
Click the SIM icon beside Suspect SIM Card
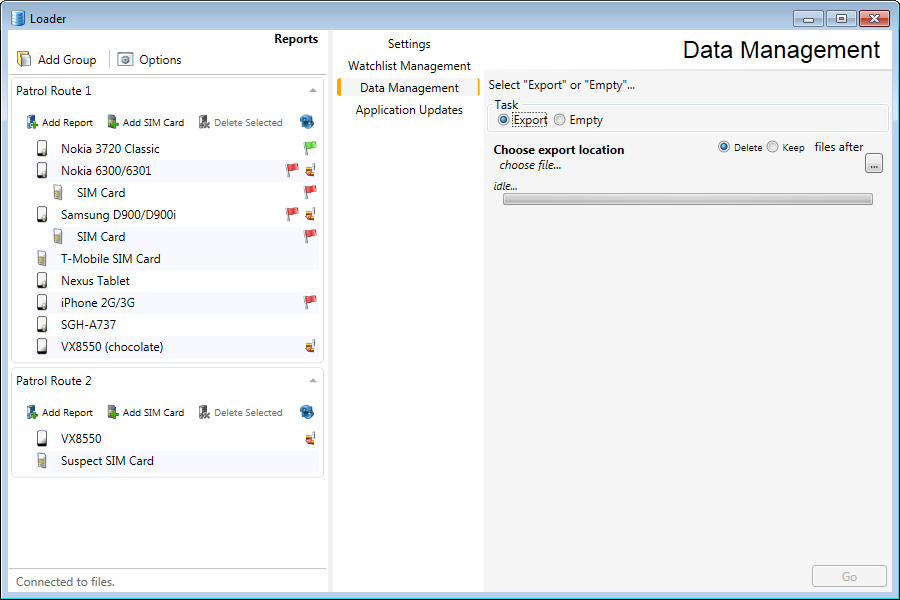point(42,460)
